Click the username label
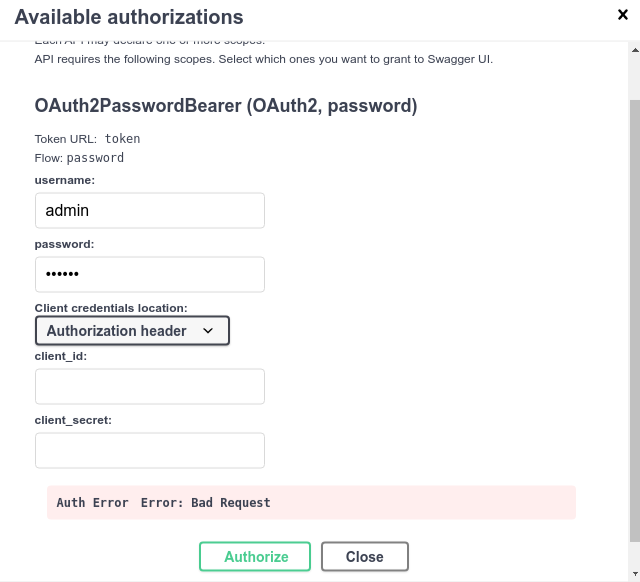Viewport: 640px width, 582px height. [x=65, y=180]
